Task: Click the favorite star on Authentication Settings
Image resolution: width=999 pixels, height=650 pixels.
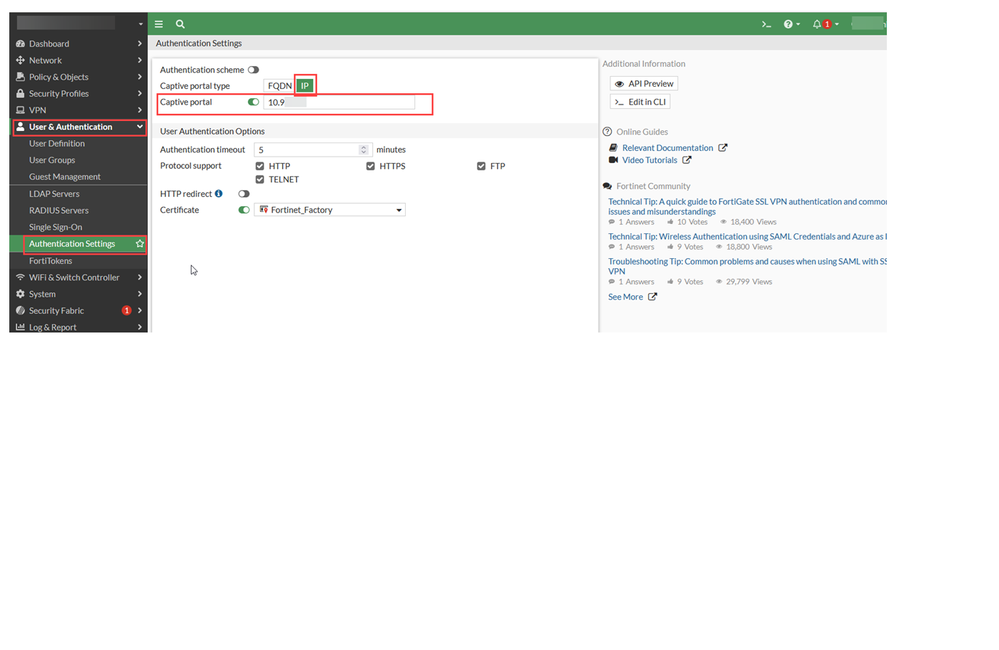Action: [x=140, y=244]
